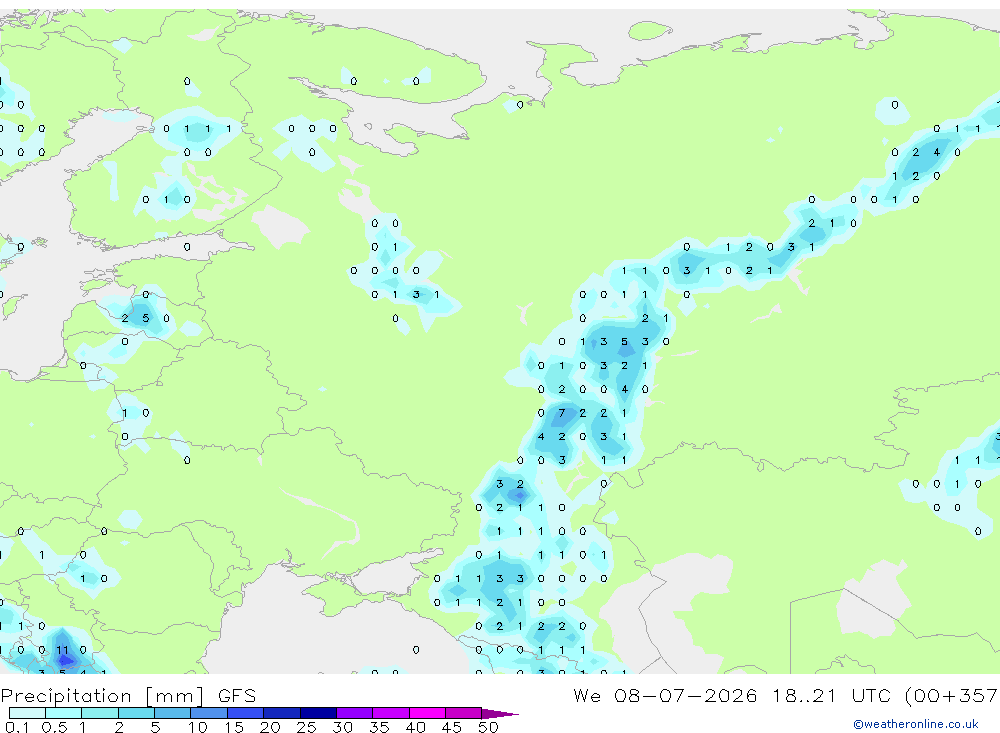Click the "We 08-07-2026" date text
1000x733 pixels.
[x=665, y=695]
